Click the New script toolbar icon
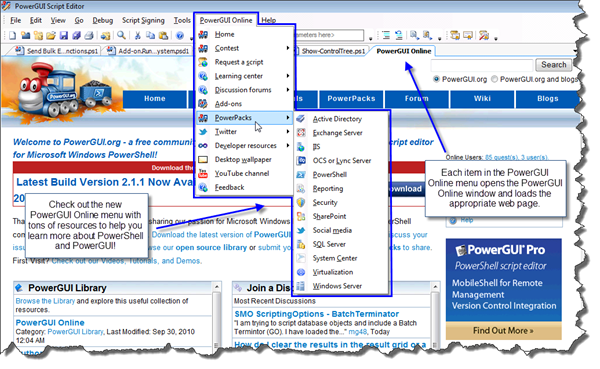 13,36
